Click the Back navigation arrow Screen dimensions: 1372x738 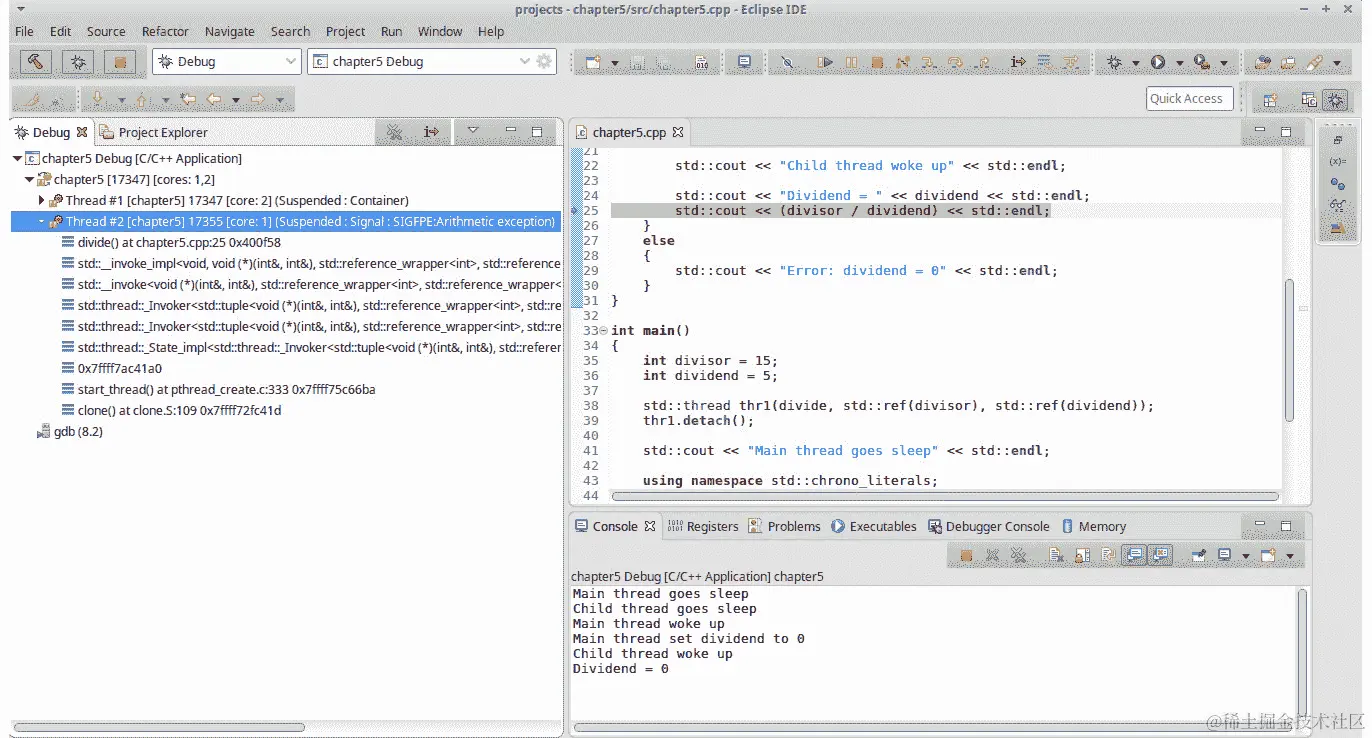tap(213, 99)
